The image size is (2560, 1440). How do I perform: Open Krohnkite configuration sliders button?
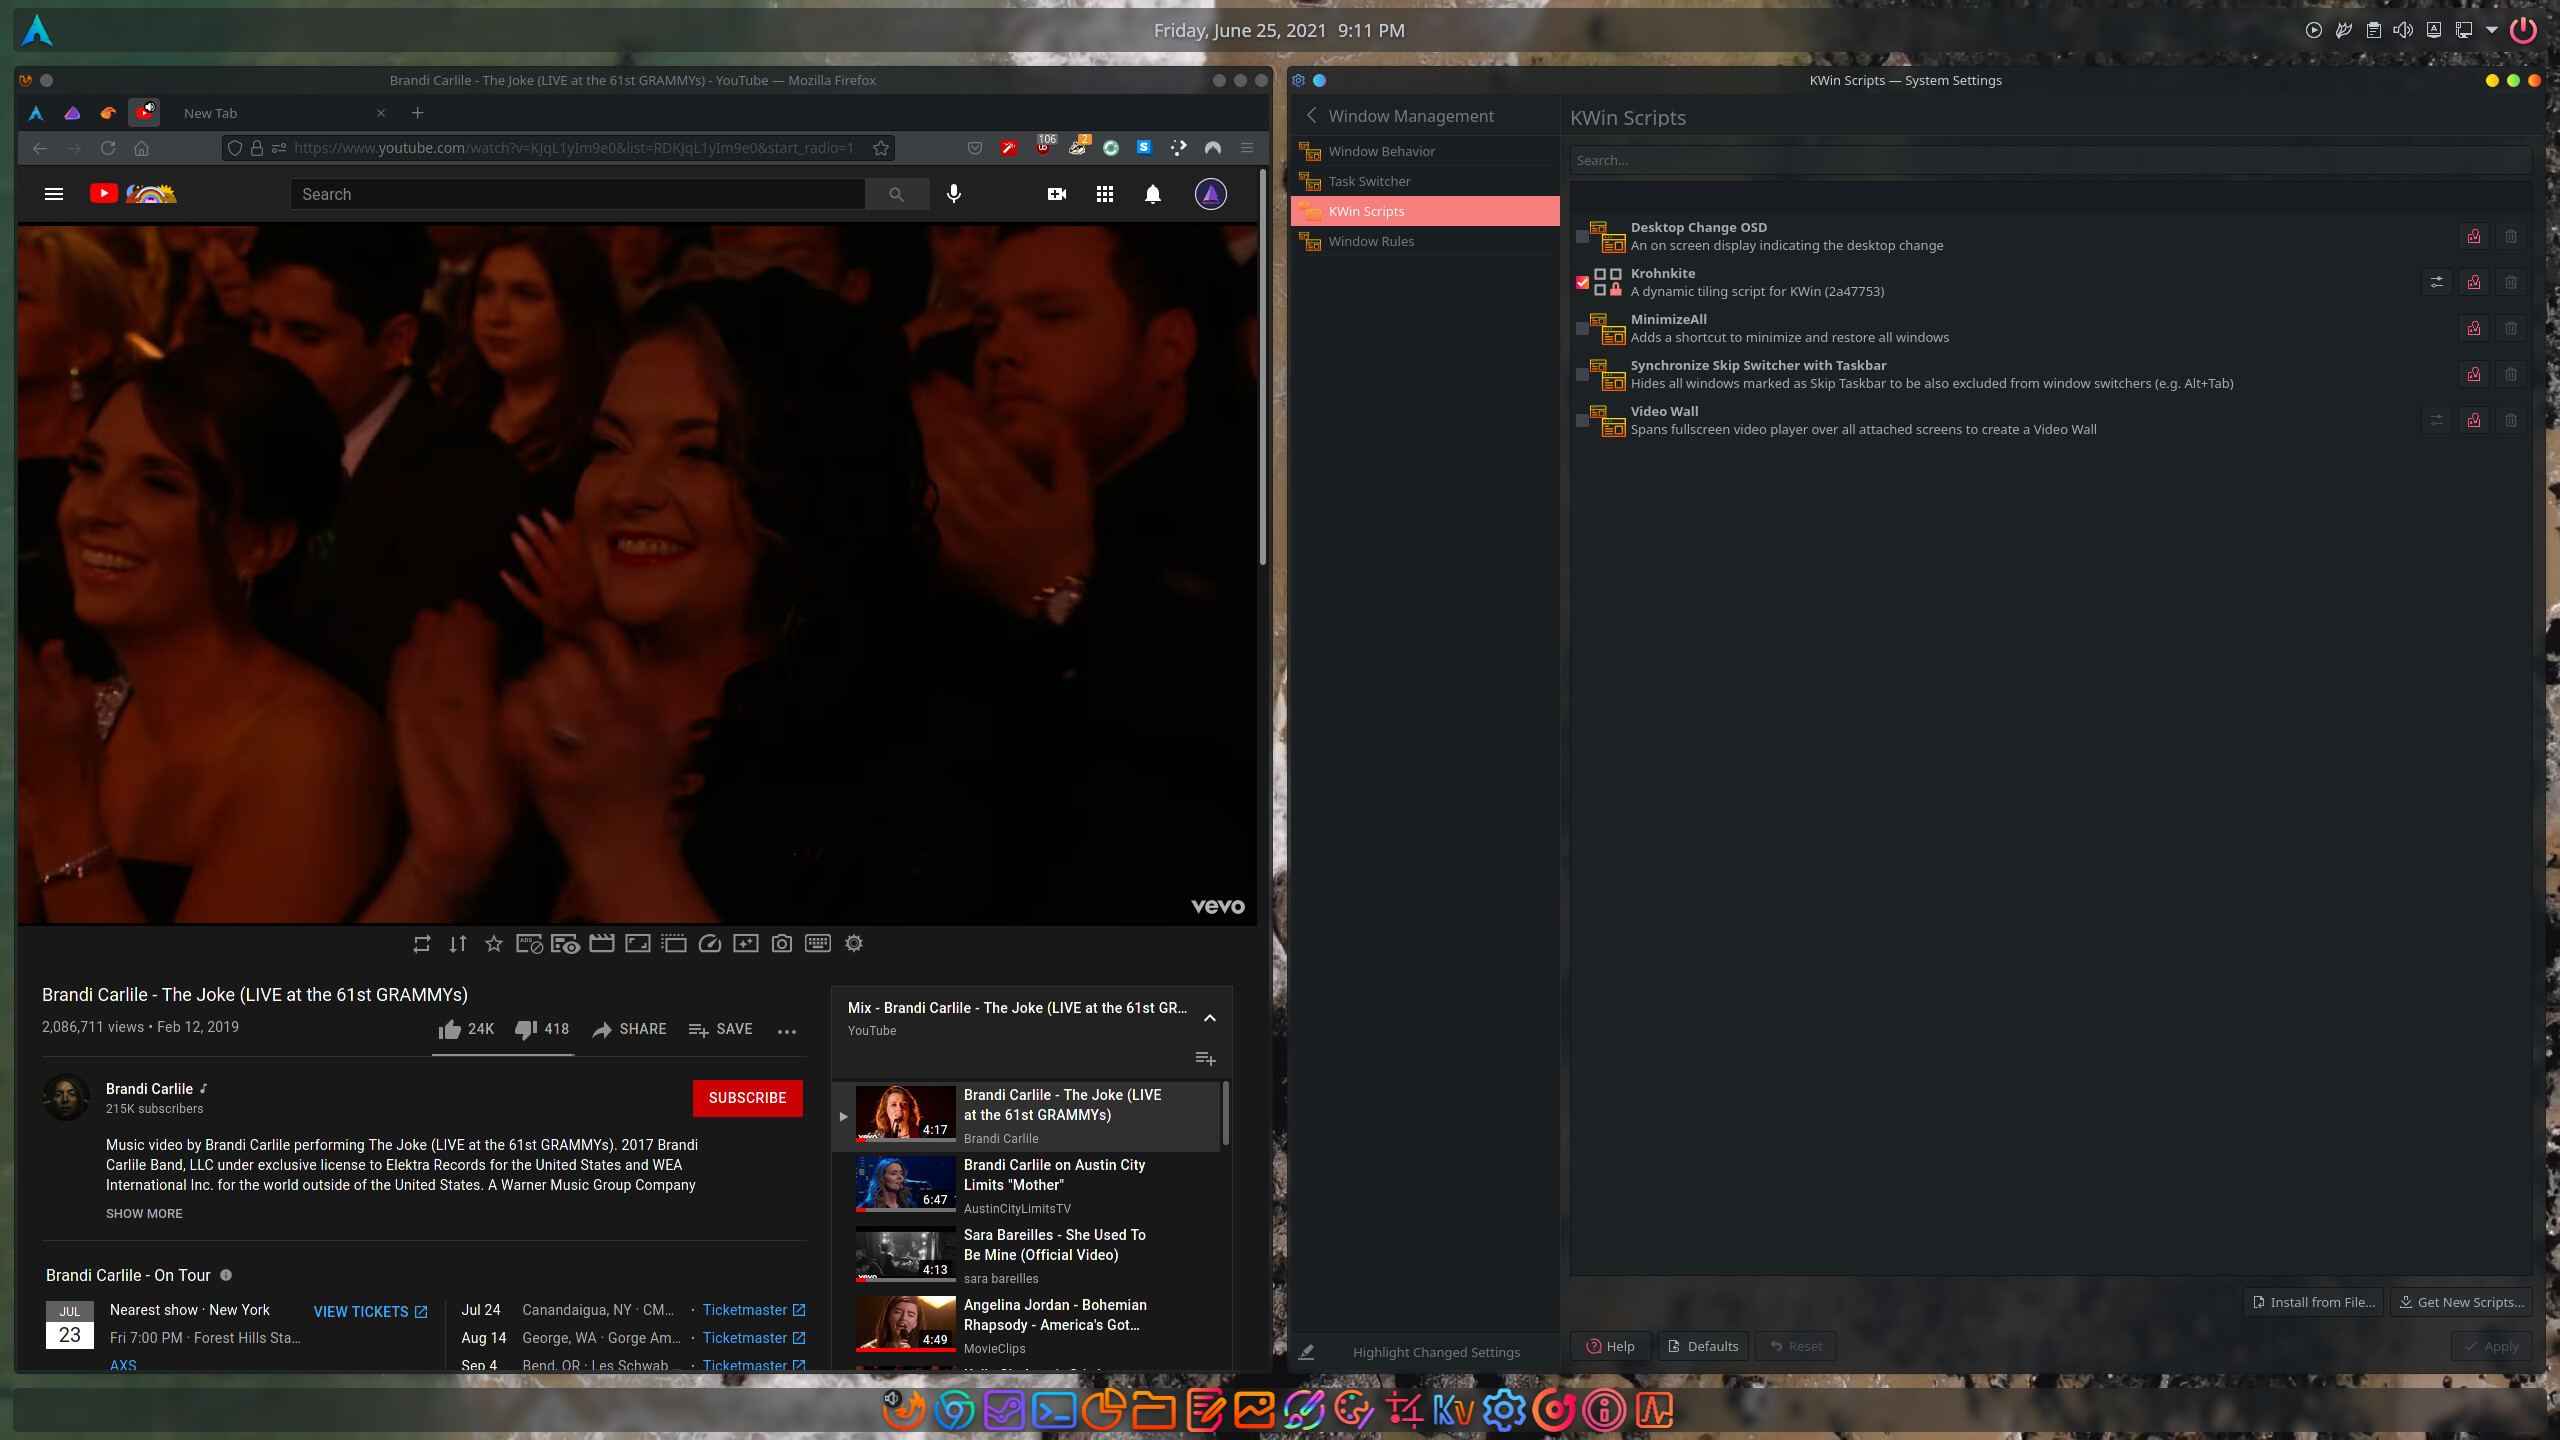point(2437,283)
